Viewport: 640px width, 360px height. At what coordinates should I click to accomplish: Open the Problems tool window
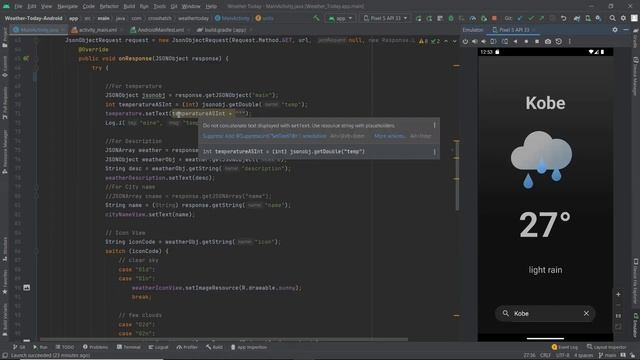click(96, 347)
